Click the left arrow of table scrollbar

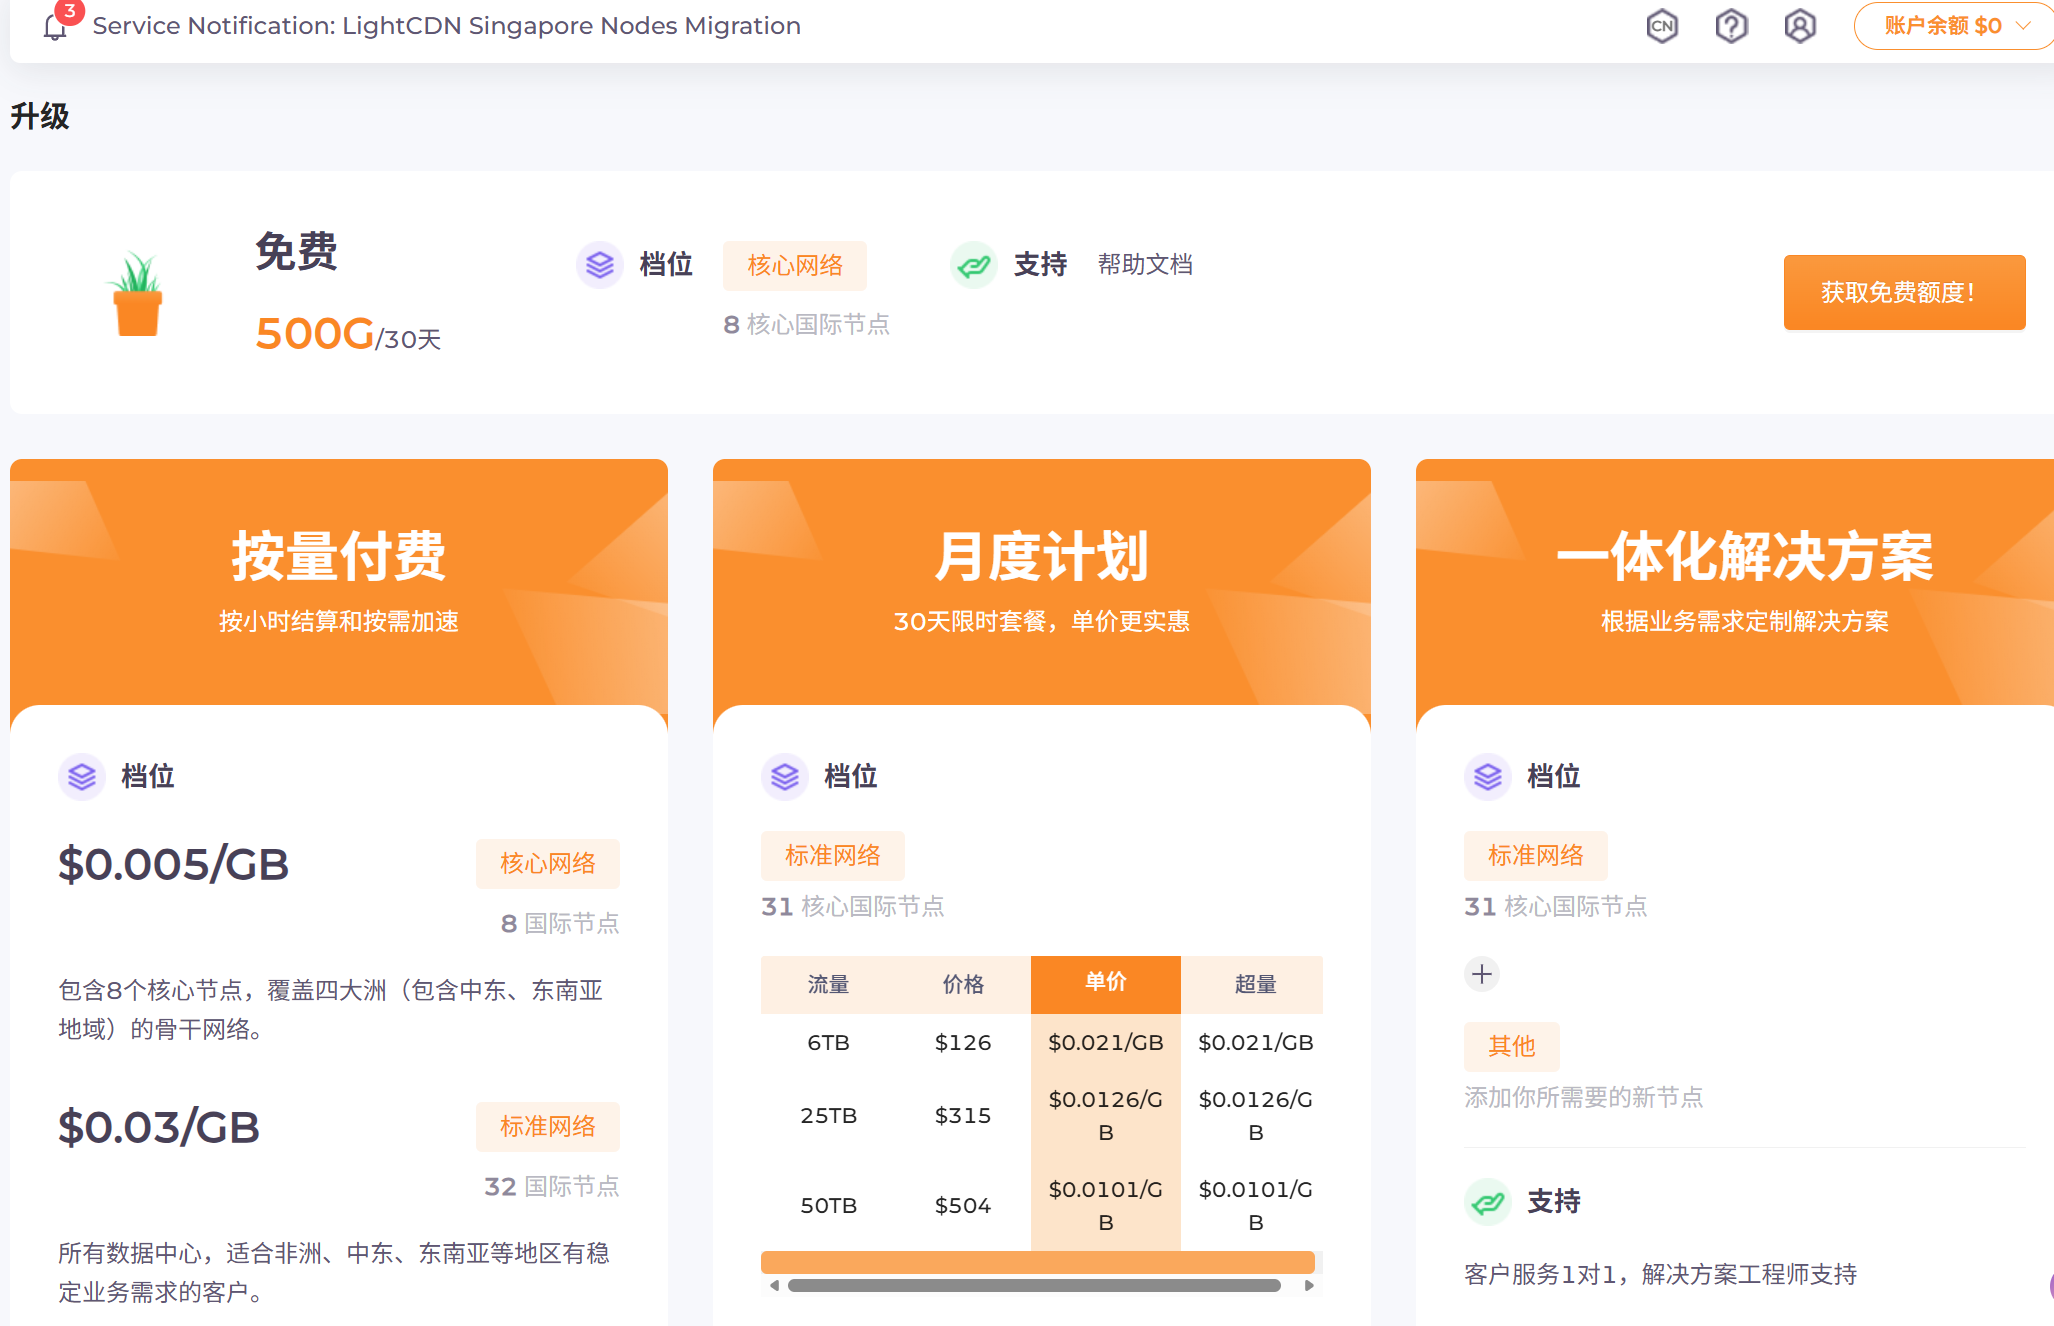pyautogui.click(x=774, y=1286)
